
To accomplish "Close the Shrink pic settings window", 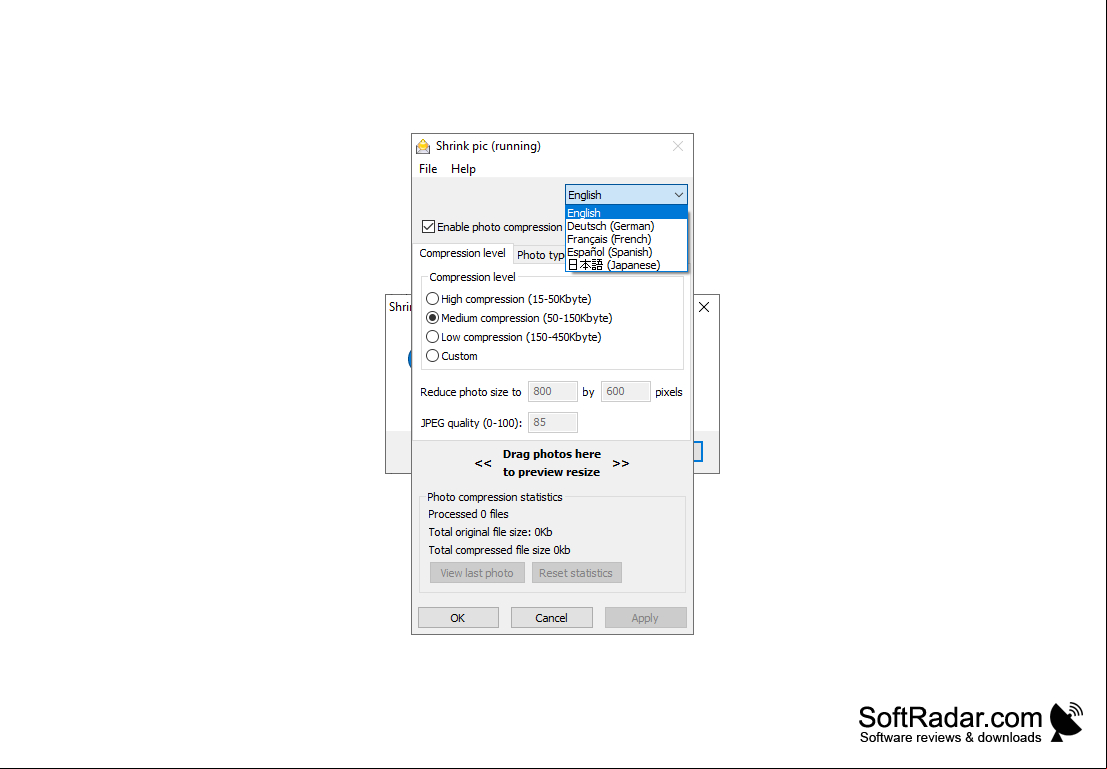I will click(678, 146).
